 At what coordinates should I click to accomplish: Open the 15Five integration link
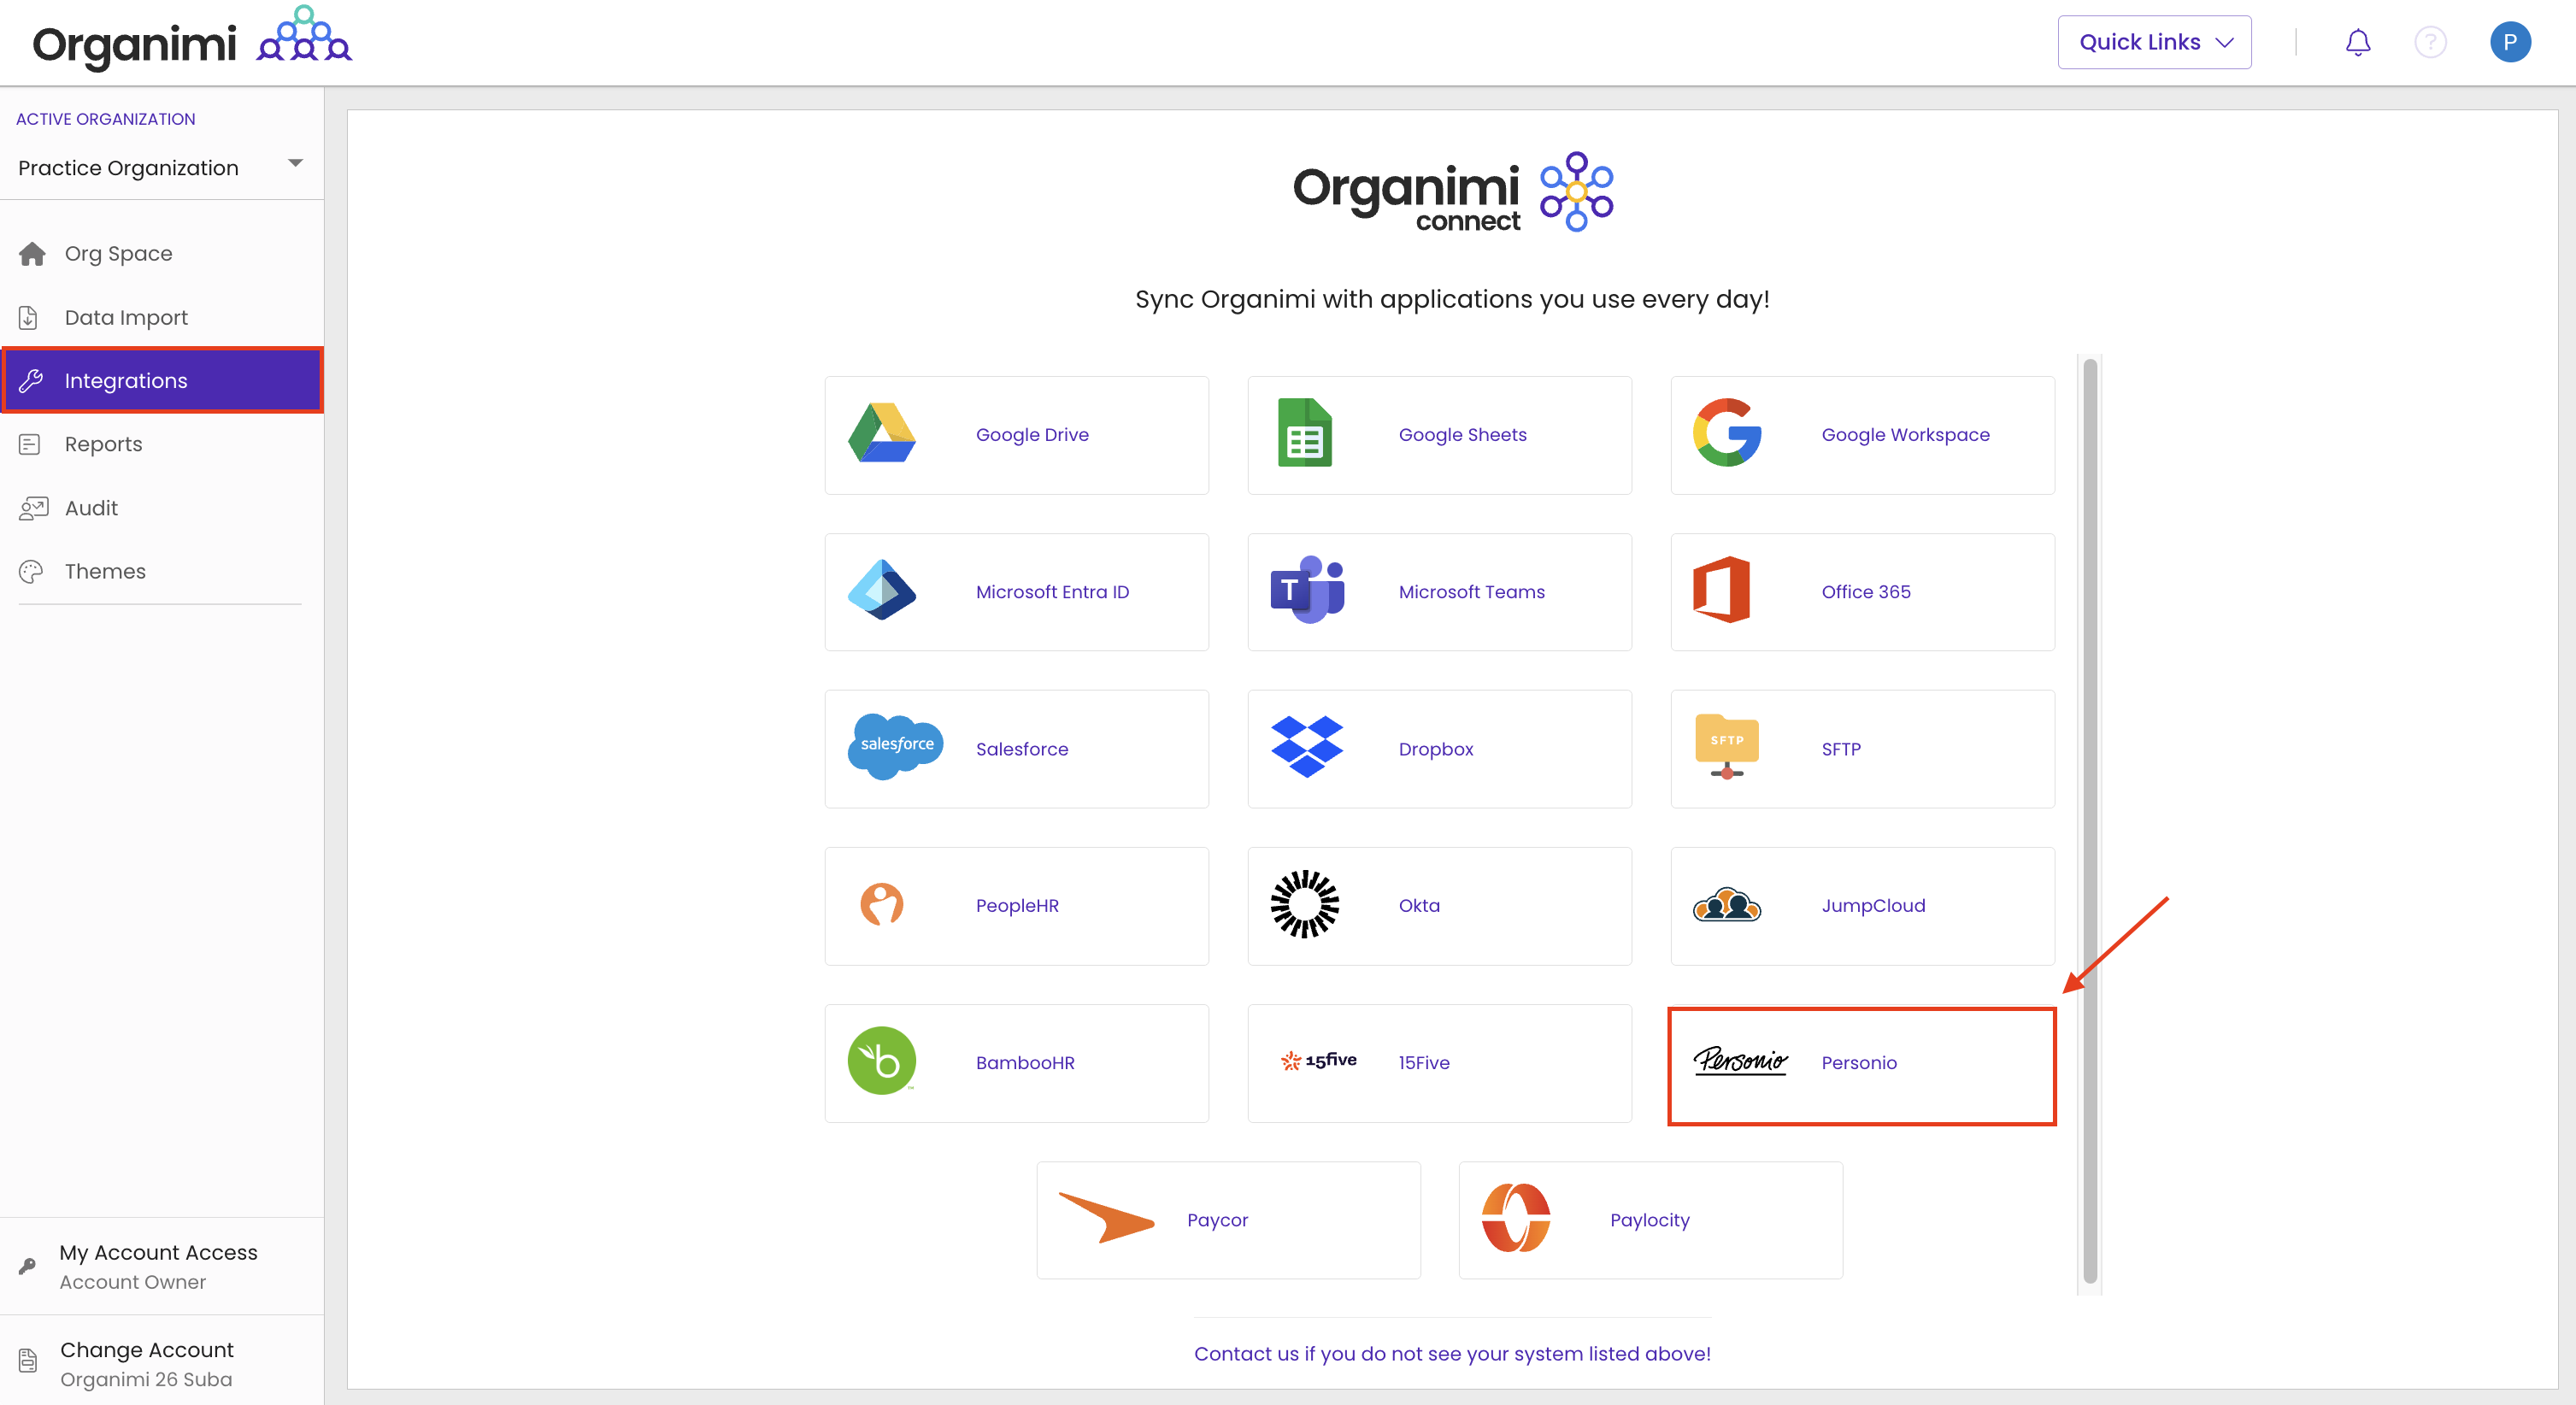(x=1424, y=1062)
